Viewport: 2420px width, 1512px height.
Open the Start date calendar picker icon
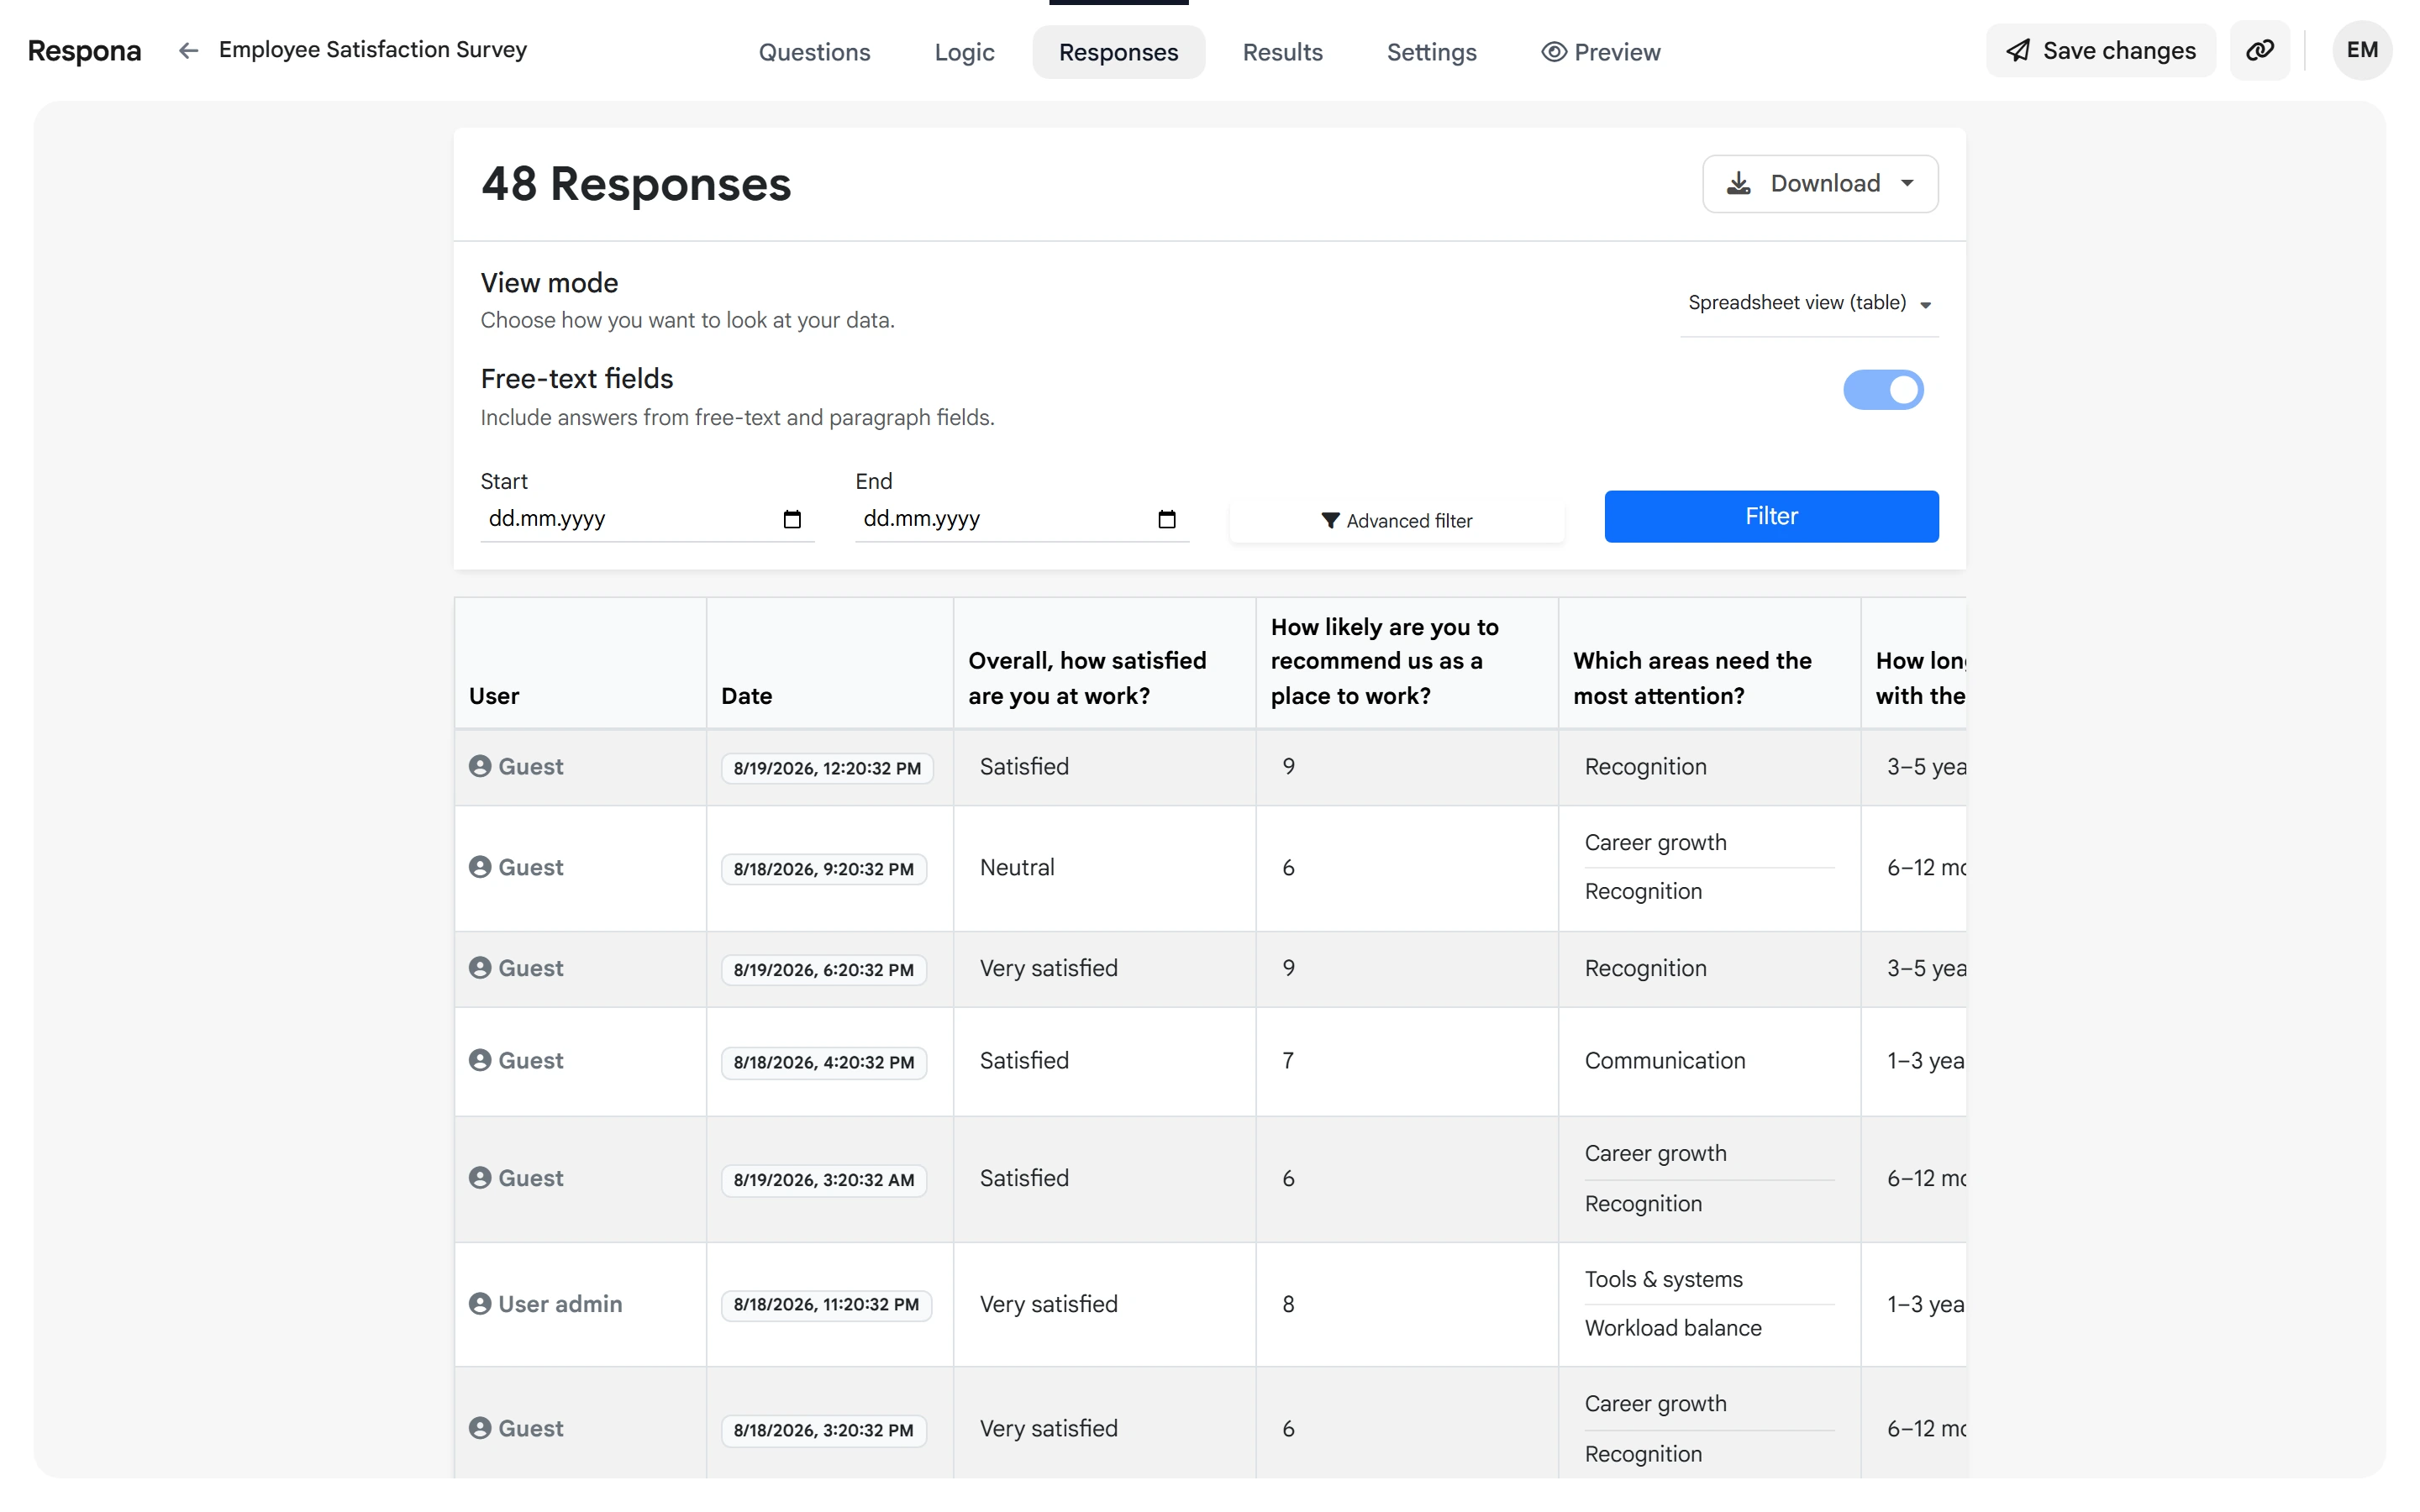coord(792,519)
